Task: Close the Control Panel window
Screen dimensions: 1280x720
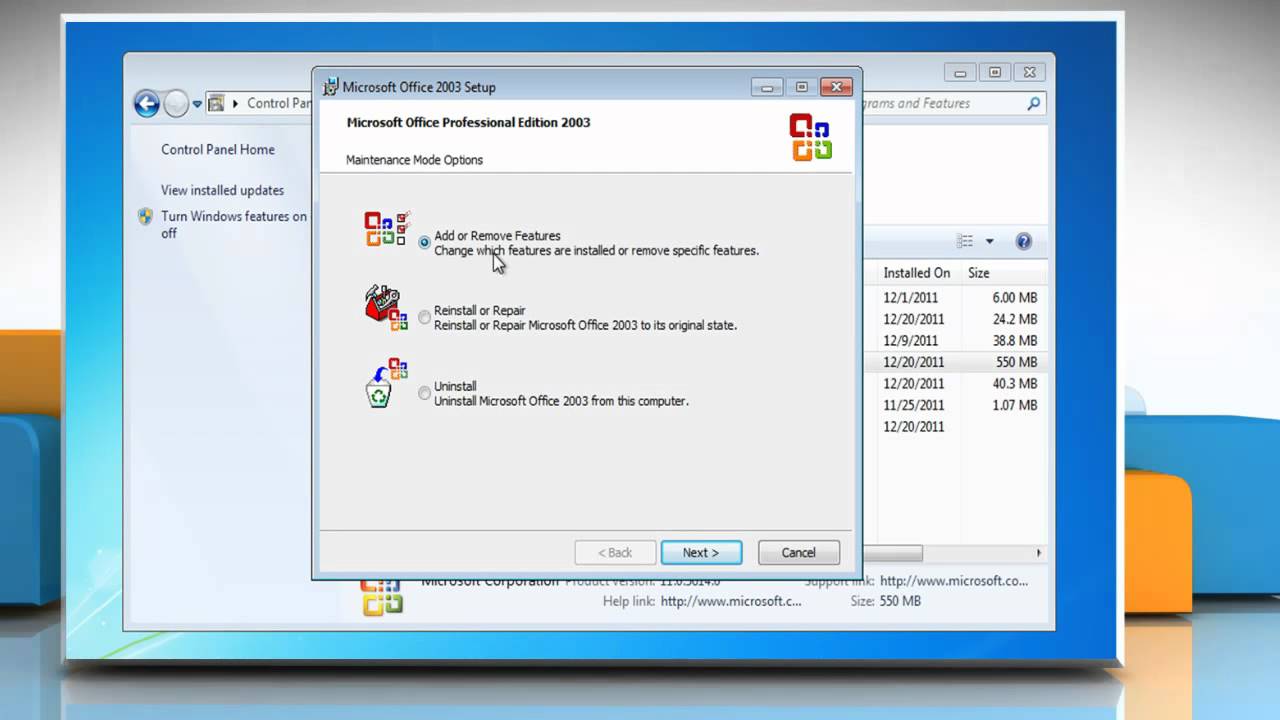Action: tap(1030, 72)
